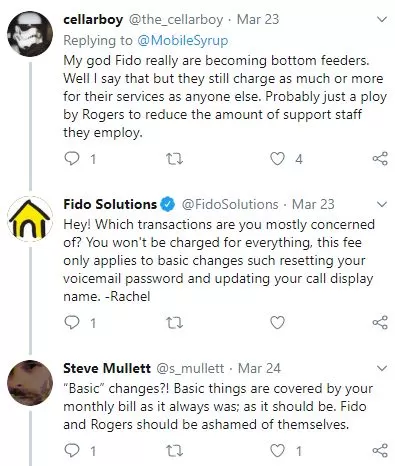Share Steve Mullett's tweet

click(380, 451)
